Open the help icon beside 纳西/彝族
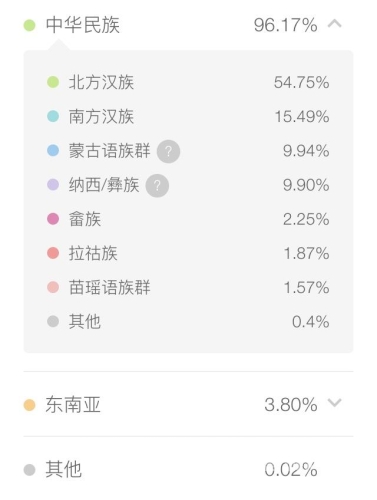This screenshot has height=500, width=377. pyautogui.click(x=157, y=186)
